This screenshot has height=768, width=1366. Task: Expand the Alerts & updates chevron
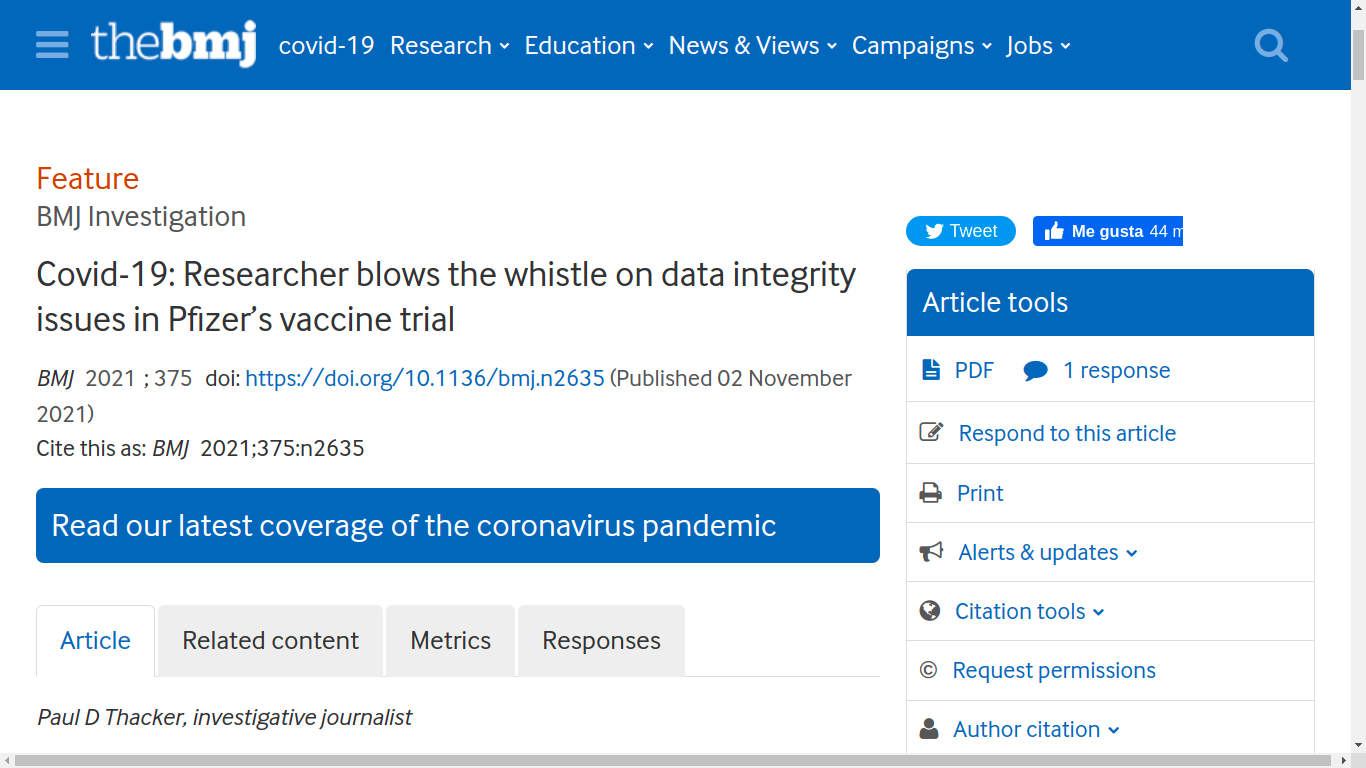(x=1131, y=553)
